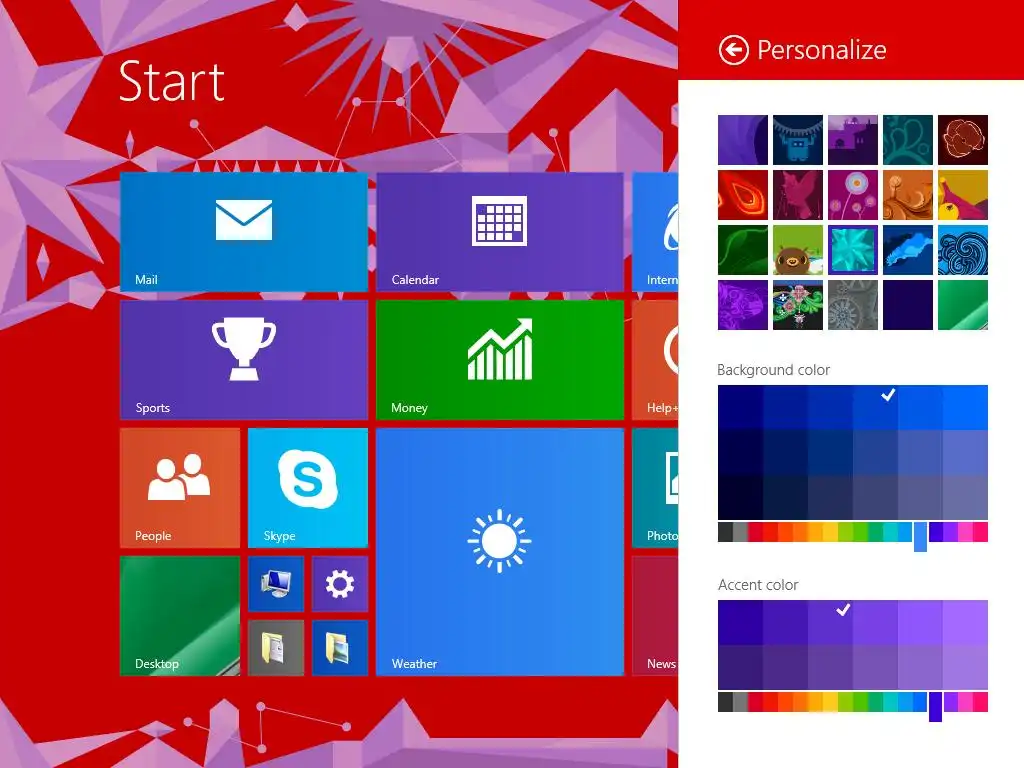1024x768 pixels.
Task: Select the checked purple accent color swatch
Action: (x=830, y=623)
